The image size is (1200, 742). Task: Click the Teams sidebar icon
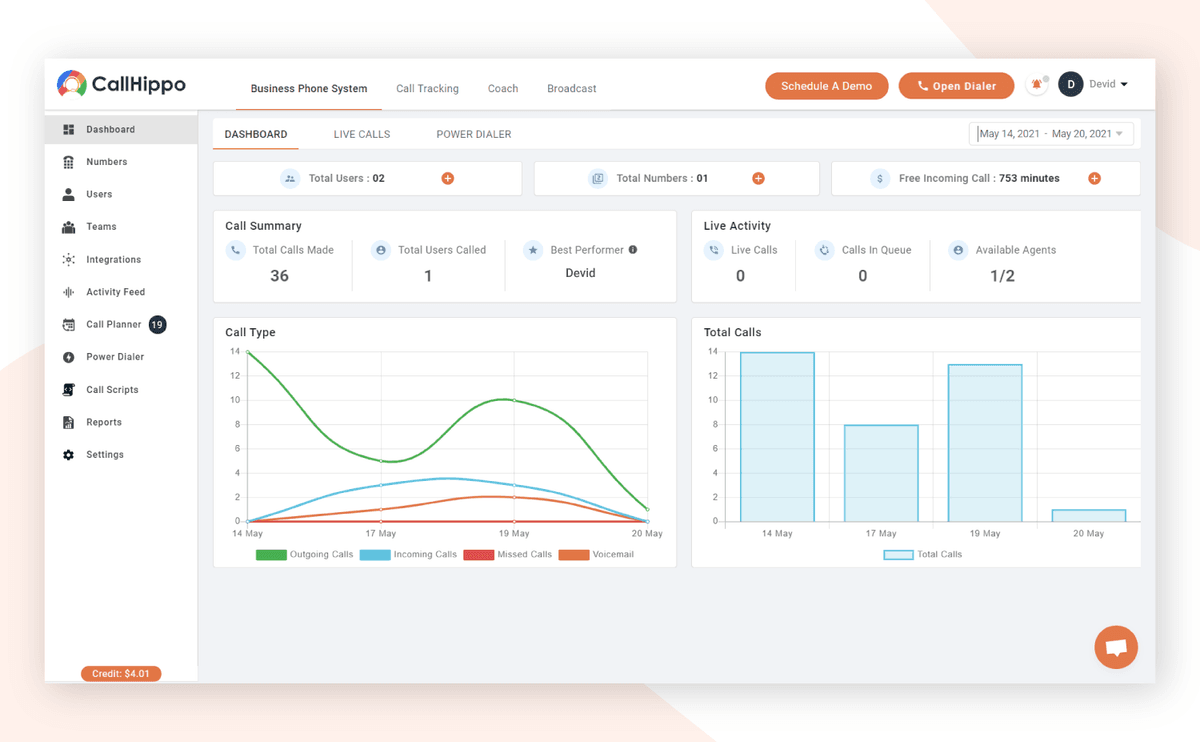click(x=68, y=227)
